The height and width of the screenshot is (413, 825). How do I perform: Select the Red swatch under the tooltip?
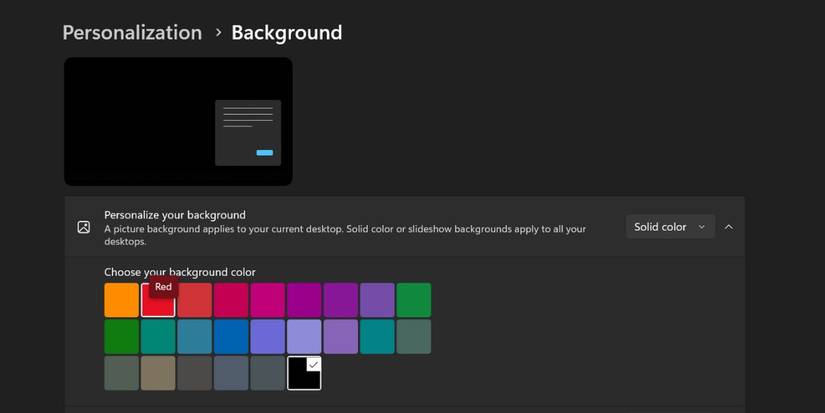click(x=158, y=301)
